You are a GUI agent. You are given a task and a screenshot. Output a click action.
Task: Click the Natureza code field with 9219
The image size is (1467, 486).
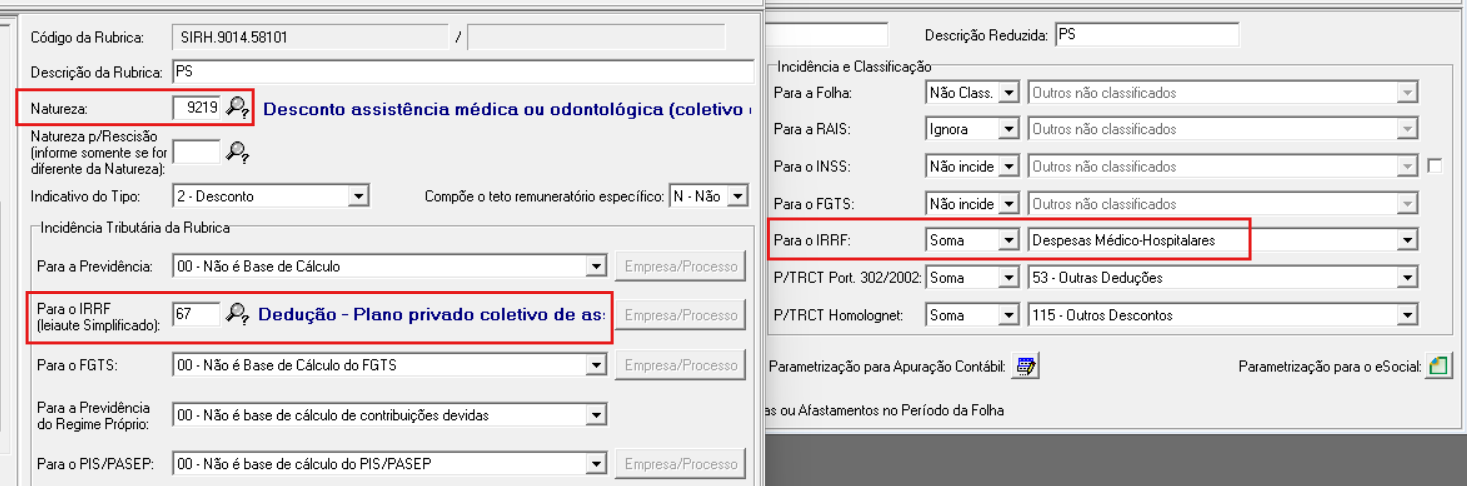coord(196,107)
